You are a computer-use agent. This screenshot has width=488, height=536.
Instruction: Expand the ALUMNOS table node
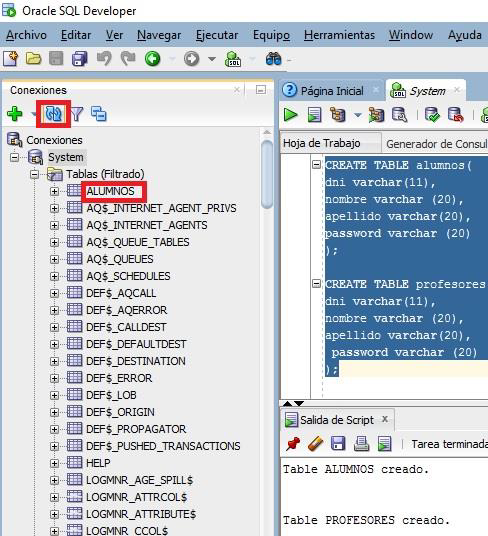click(x=54, y=191)
